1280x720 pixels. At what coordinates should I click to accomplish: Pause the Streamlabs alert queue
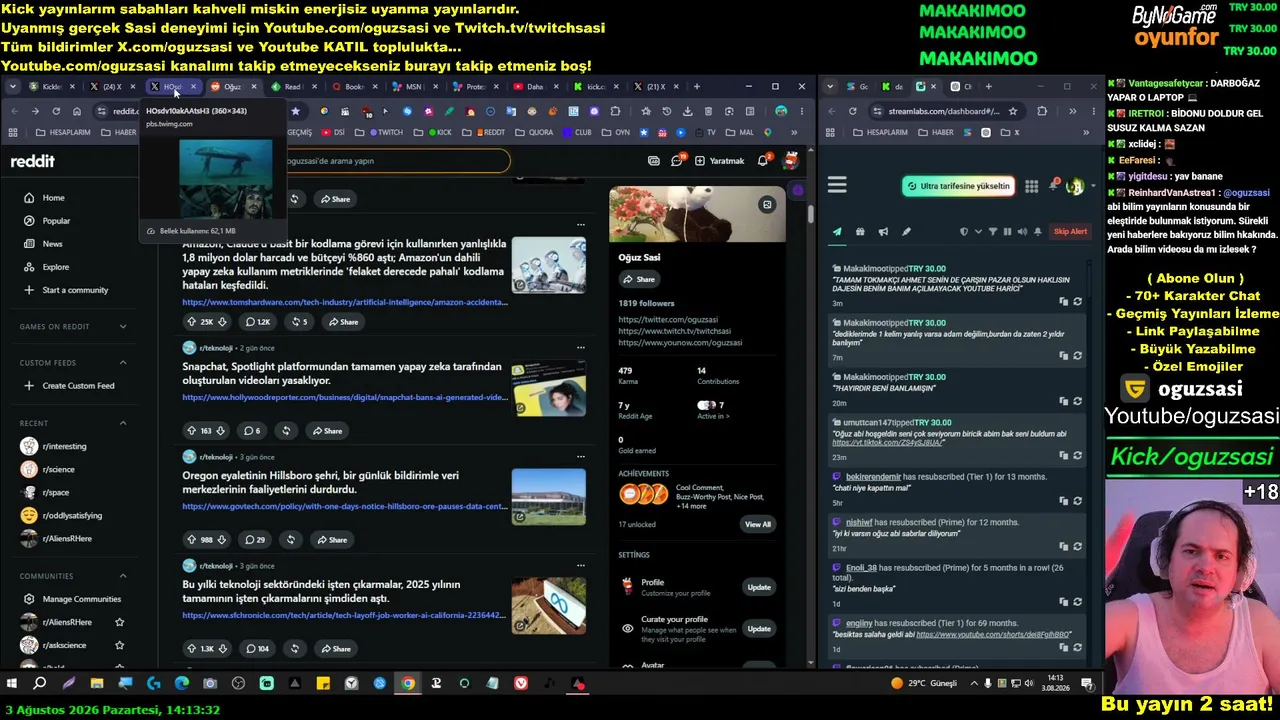pos(1007,232)
